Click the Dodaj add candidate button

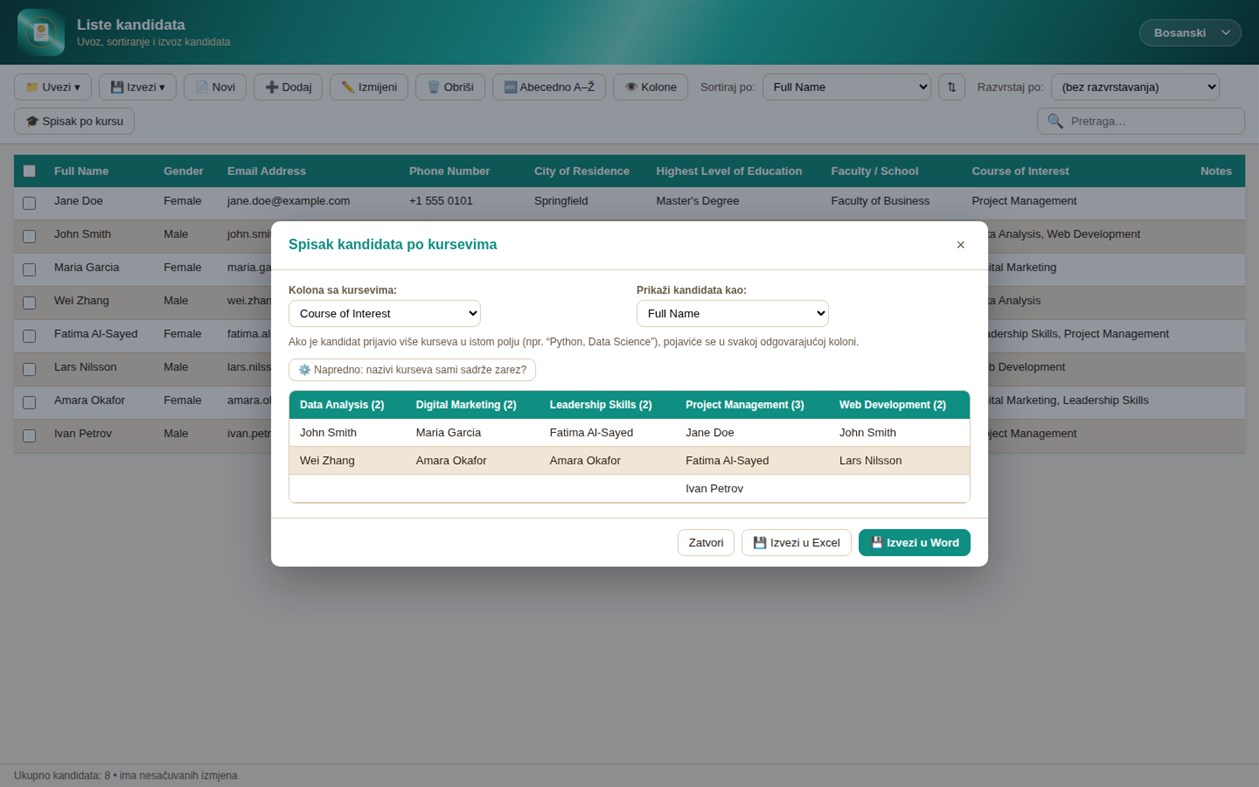288,87
